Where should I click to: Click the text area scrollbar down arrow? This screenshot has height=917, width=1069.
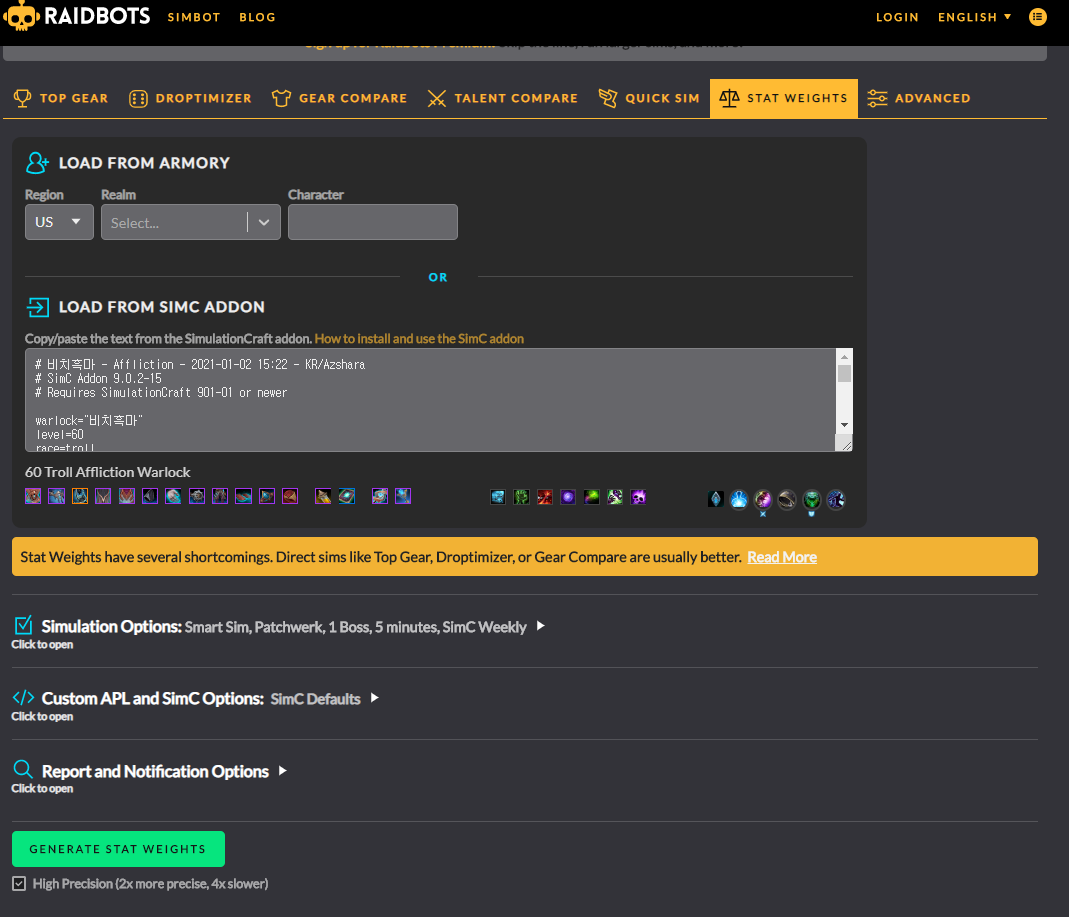[844, 425]
